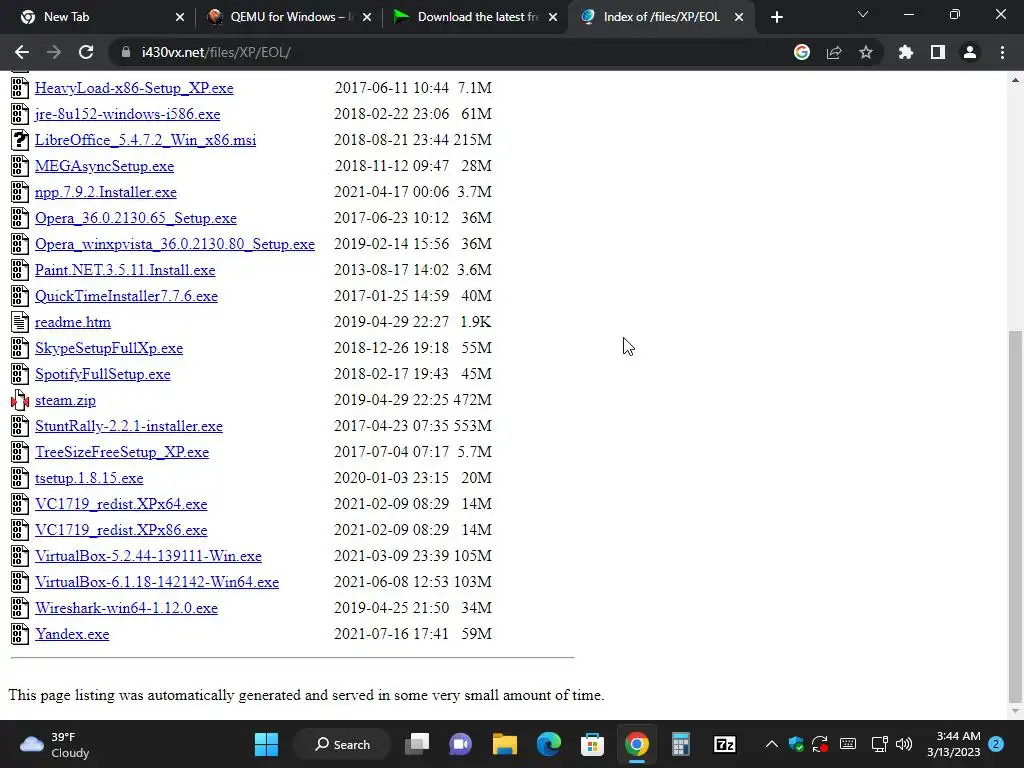Click the text-file icon beside readme.htm
The height and width of the screenshot is (768, 1024).
[x=20, y=322]
